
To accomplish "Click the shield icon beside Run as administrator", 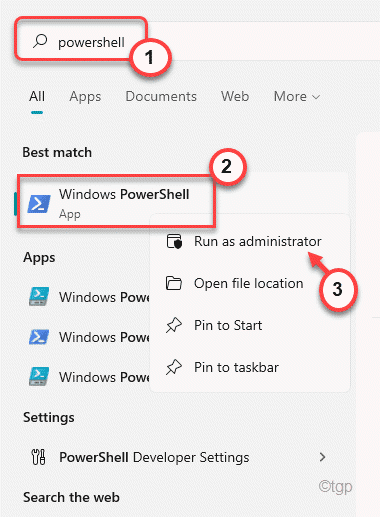I will pos(174,241).
